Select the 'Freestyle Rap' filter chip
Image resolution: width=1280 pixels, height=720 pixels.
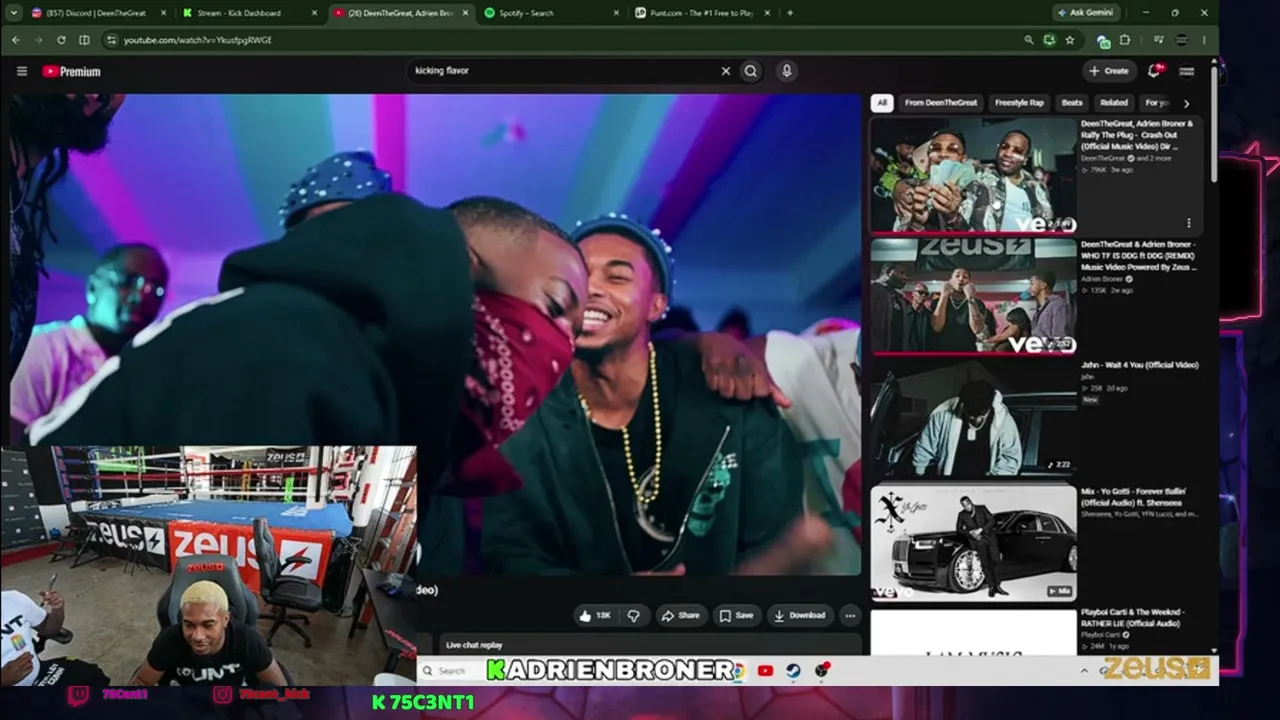click(x=1019, y=102)
